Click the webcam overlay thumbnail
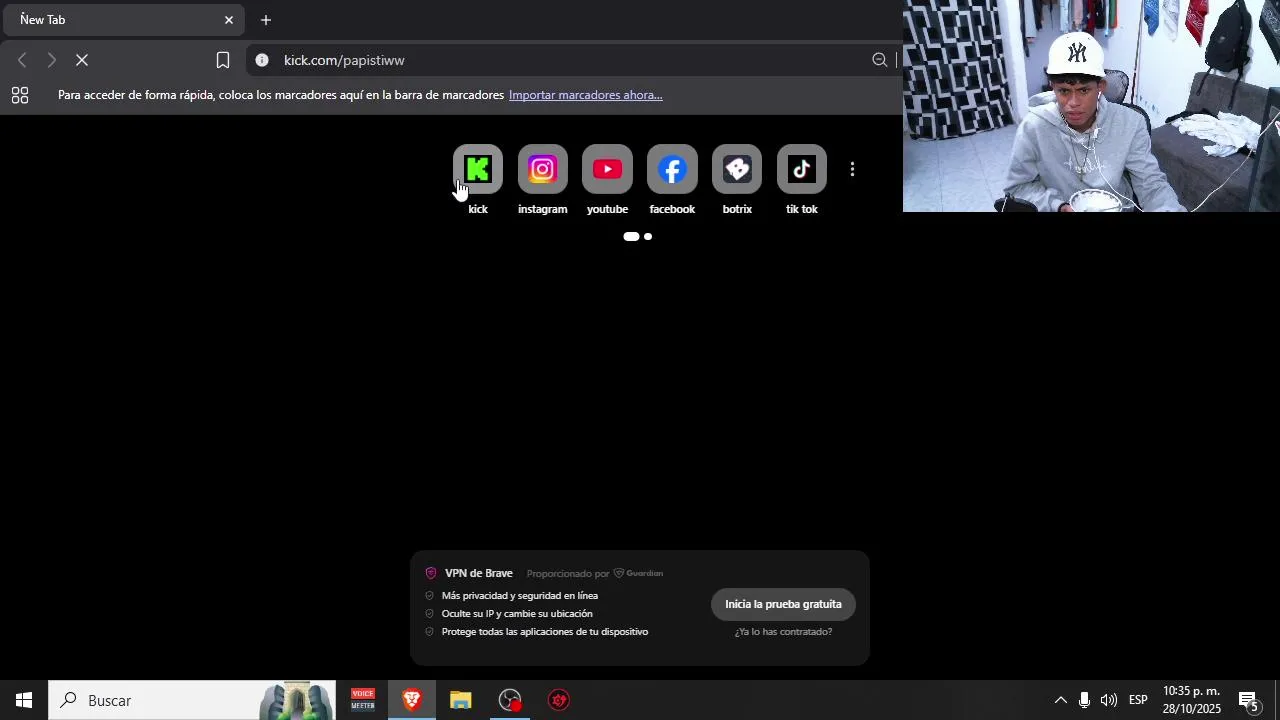 pos(1091,106)
